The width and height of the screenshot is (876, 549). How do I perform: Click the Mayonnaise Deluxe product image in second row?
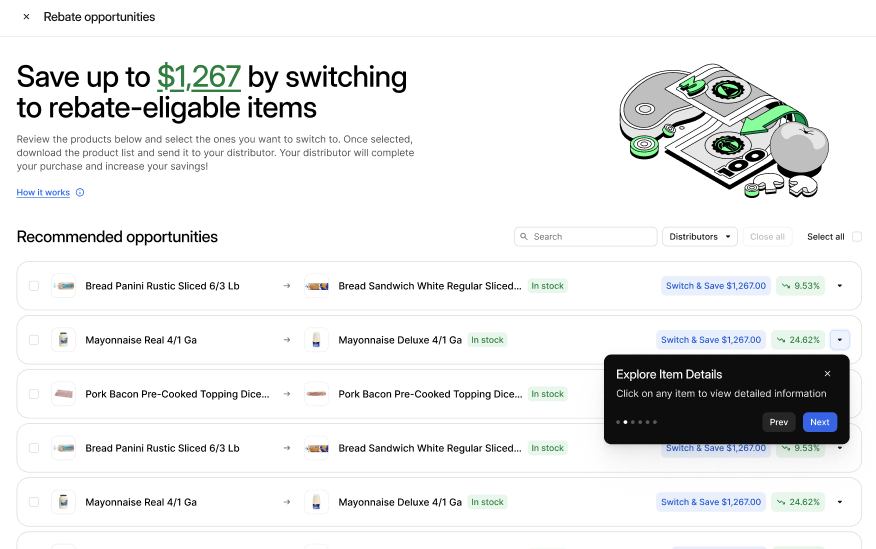(x=317, y=340)
